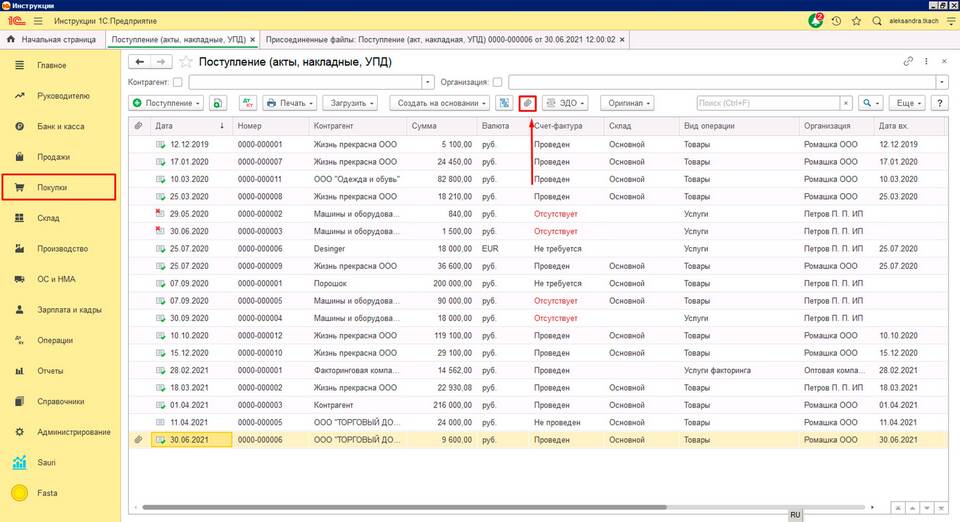Click the Загрузить button
Image resolution: width=960 pixels, height=522 pixels.
[350, 103]
